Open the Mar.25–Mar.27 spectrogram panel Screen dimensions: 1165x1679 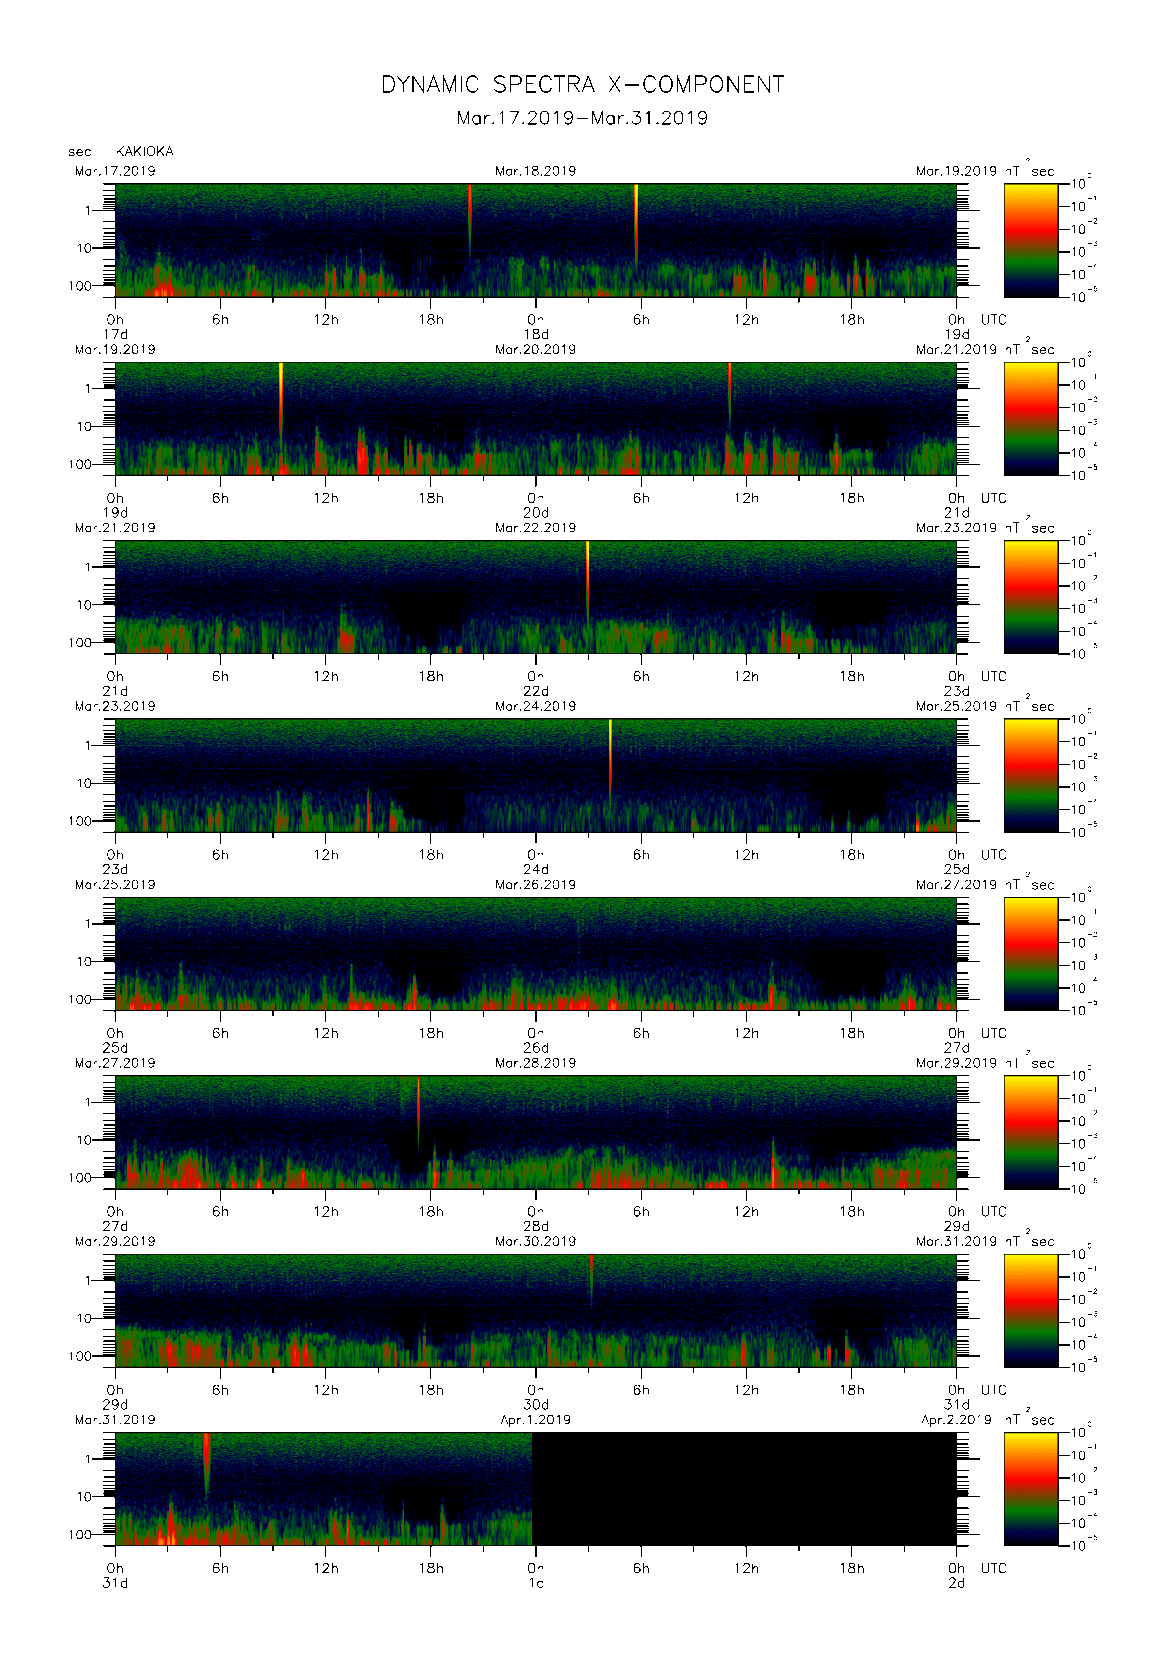(536, 954)
